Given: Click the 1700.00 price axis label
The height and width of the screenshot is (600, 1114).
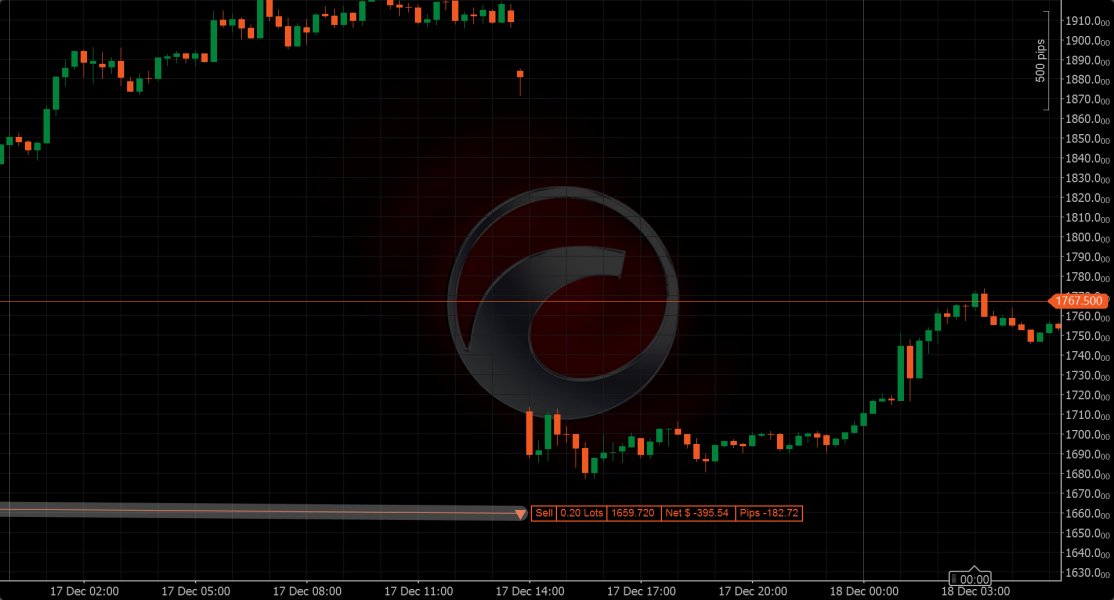Looking at the screenshot, I should (1087, 435).
